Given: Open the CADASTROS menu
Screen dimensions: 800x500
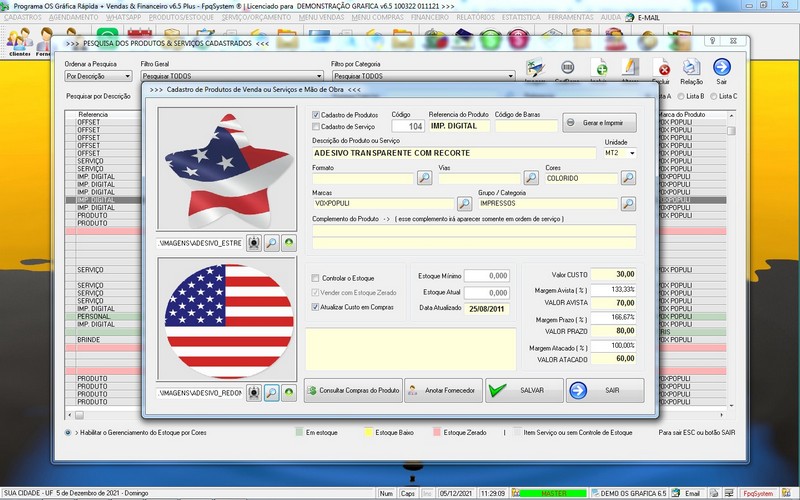Looking at the screenshot, I should pyautogui.click(x=22, y=17).
